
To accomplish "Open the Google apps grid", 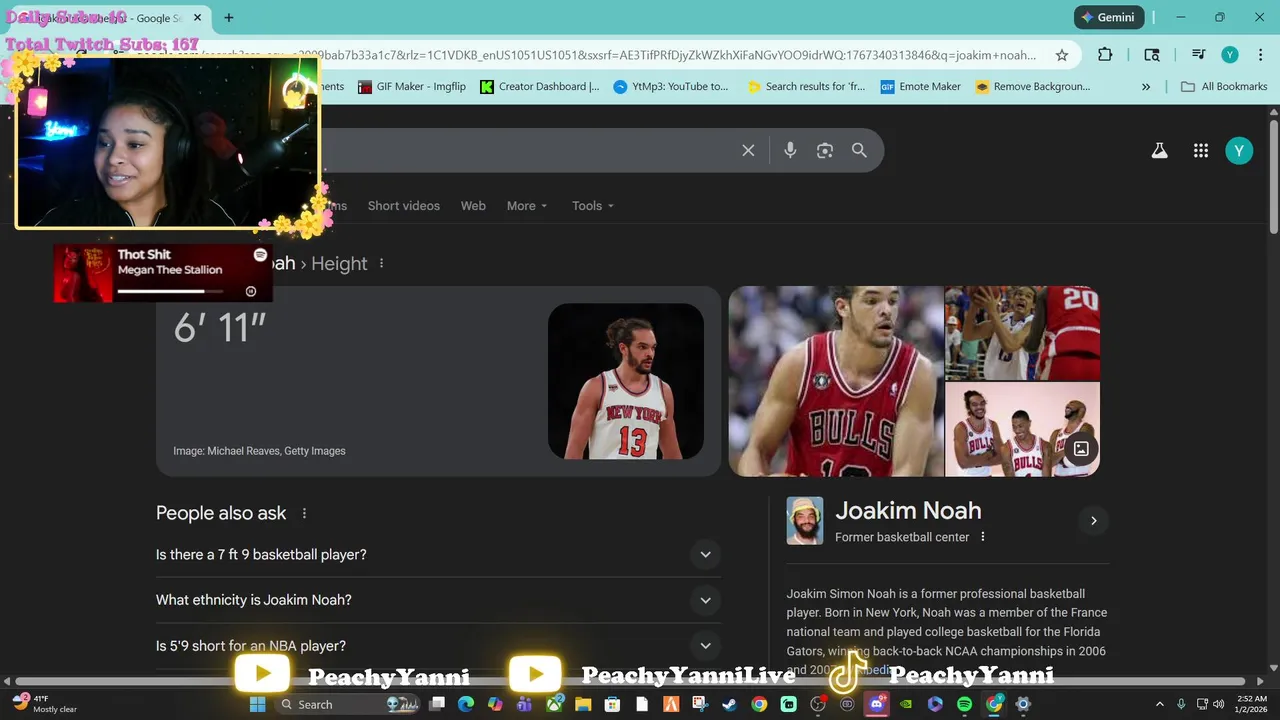I will click(x=1201, y=151).
